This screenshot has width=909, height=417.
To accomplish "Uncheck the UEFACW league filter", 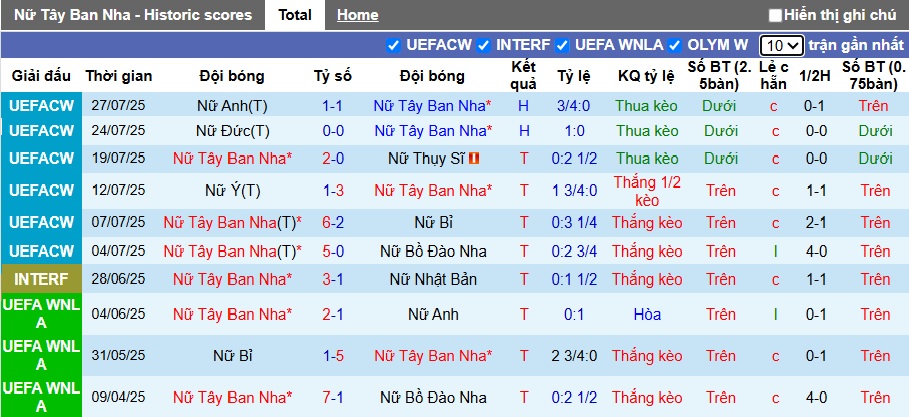I will click(393, 45).
